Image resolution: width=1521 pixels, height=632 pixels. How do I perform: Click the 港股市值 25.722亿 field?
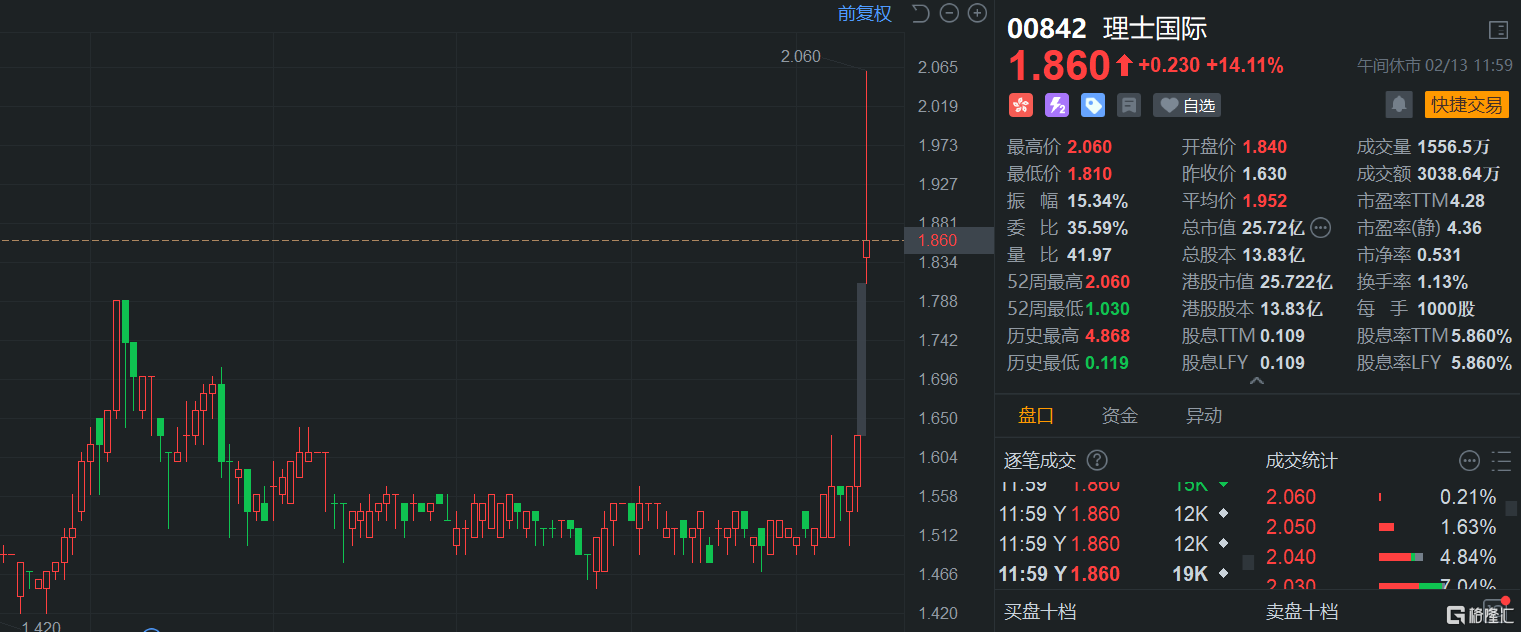(x=1257, y=282)
